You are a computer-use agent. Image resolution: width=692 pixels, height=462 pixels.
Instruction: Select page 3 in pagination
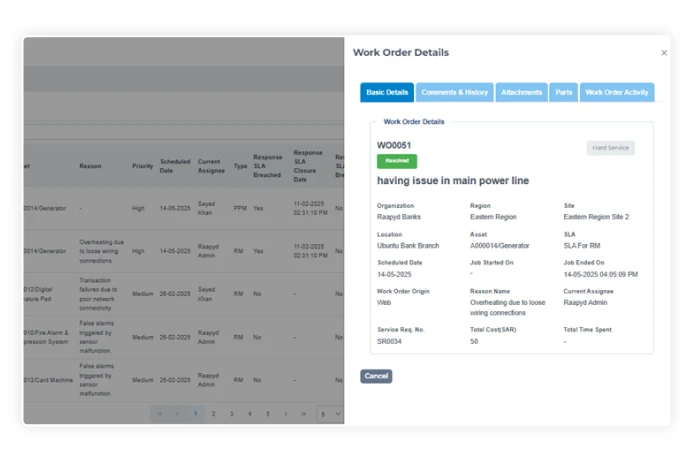tap(231, 413)
